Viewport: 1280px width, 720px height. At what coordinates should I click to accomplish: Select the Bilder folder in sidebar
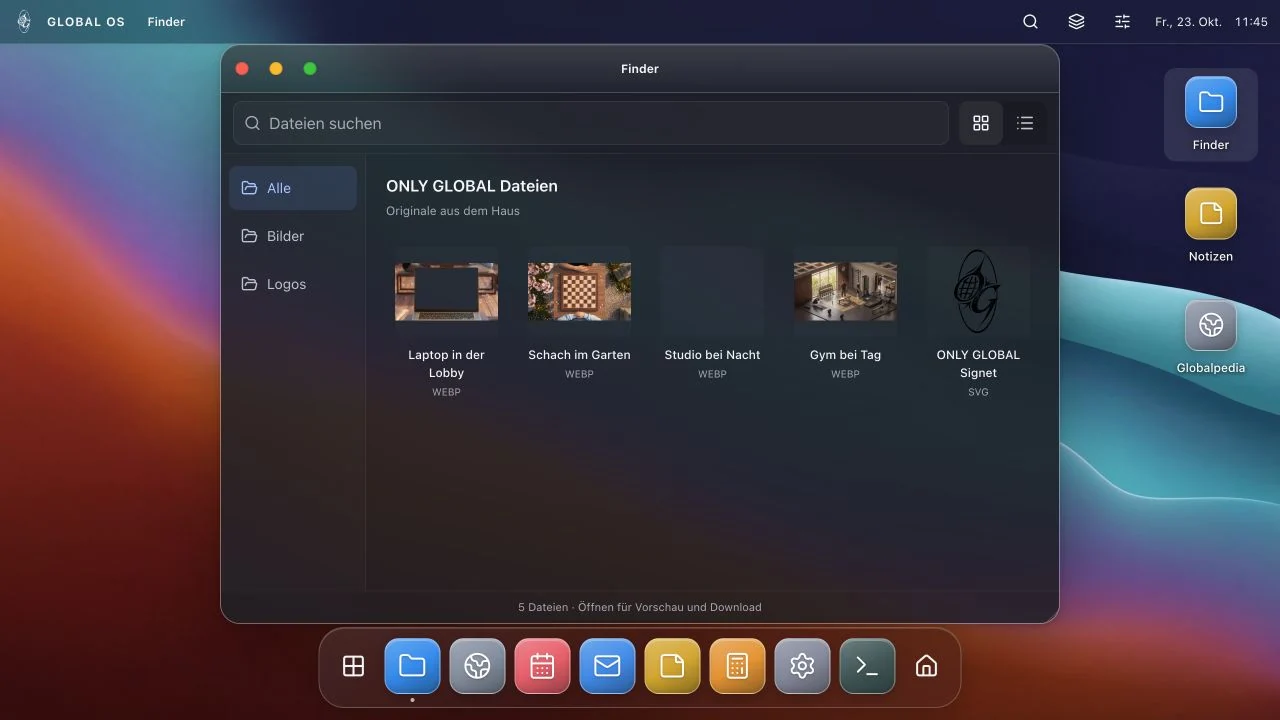(293, 236)
